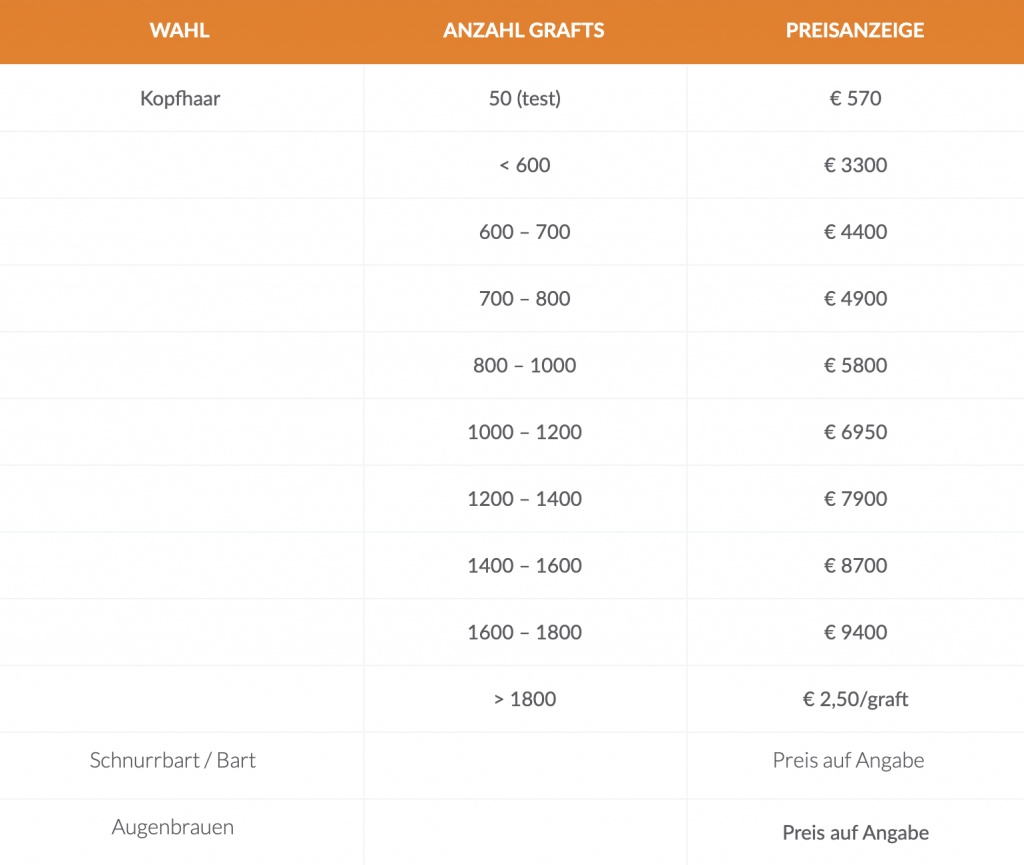Select the 1000 – 1200 grafts range

tap(524, 432)
